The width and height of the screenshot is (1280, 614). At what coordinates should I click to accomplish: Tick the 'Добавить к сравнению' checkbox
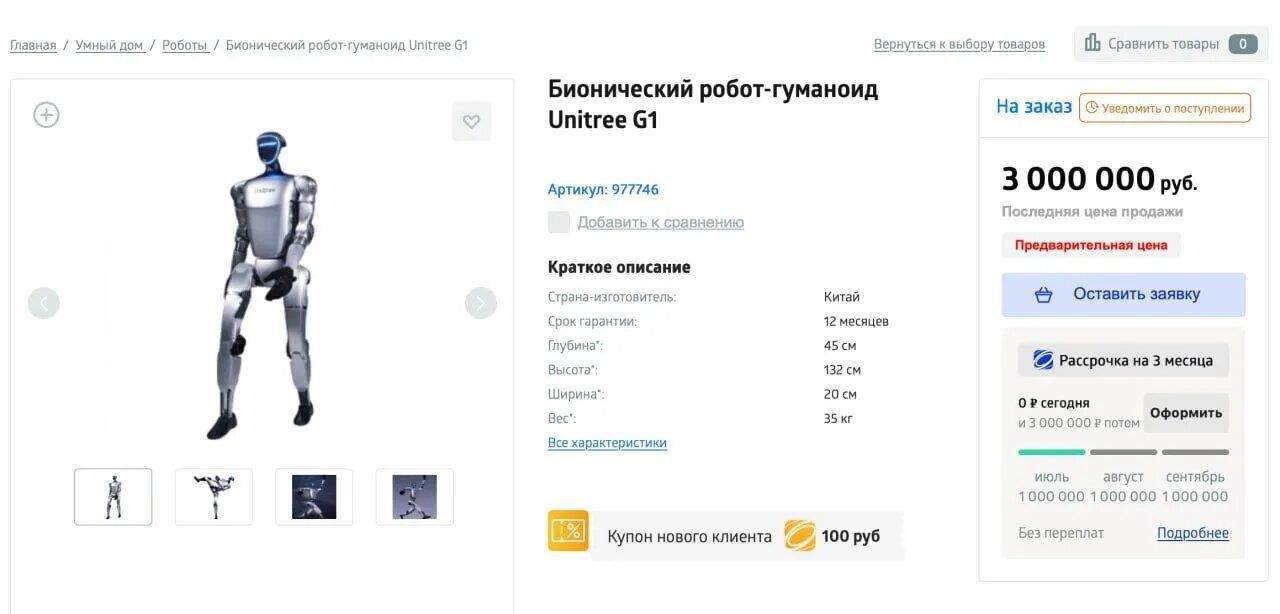[x=559, y=222]
